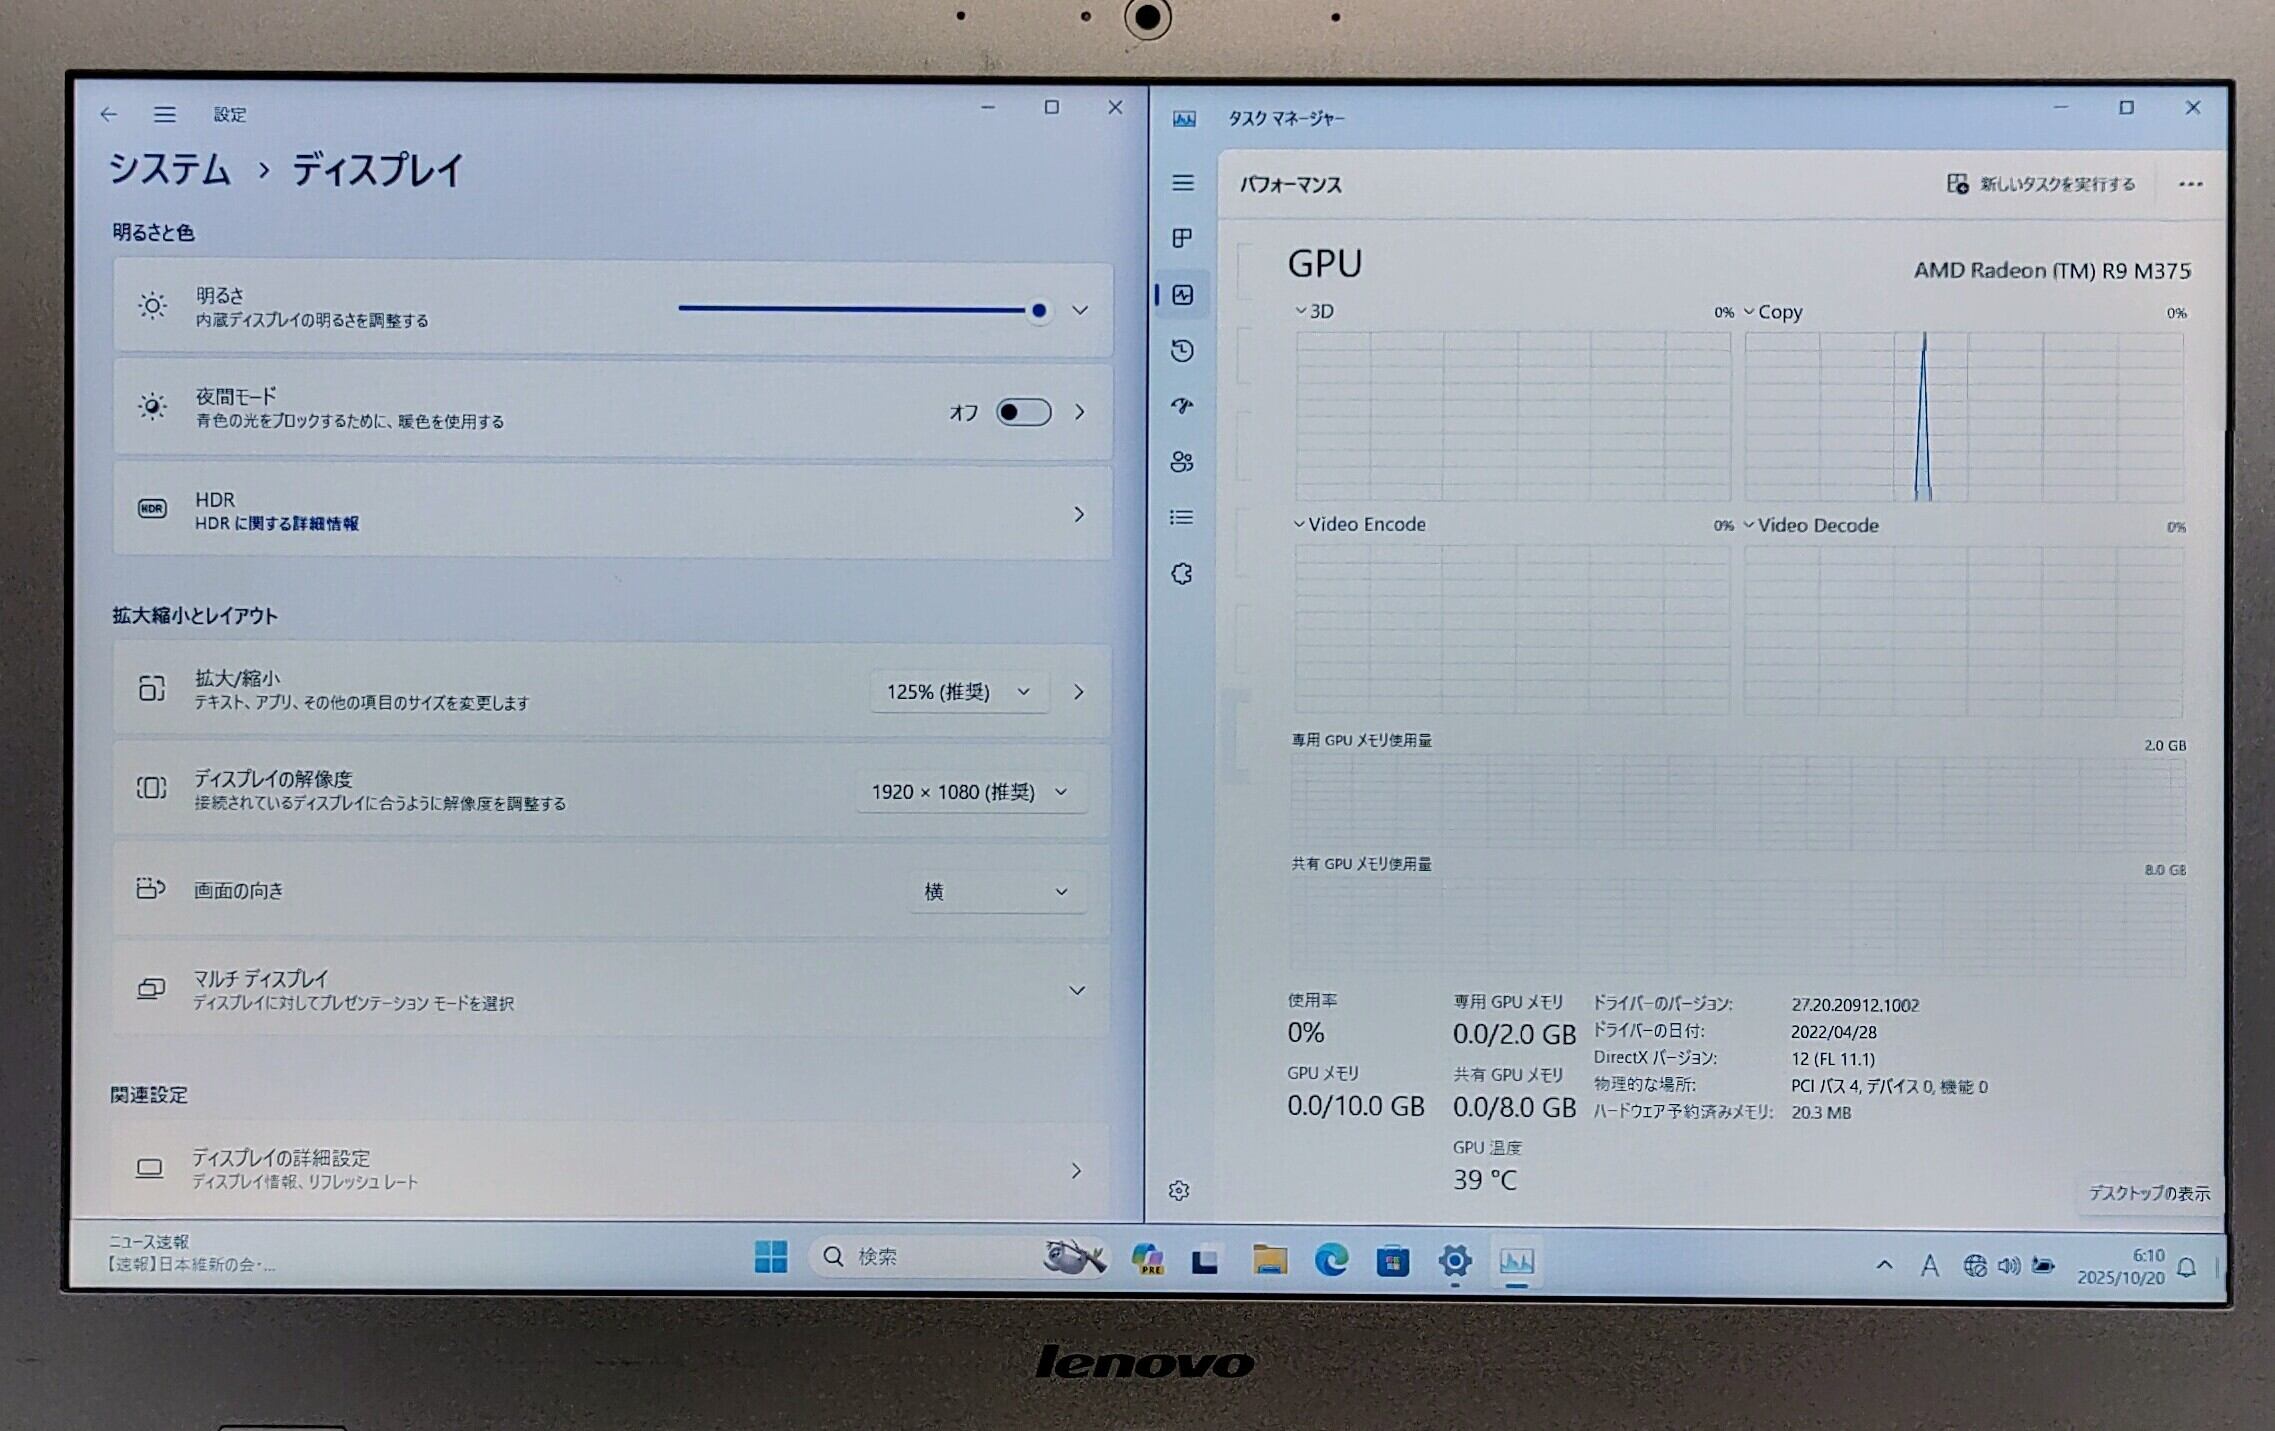Open Processes tab in Task Manager sidebar

pyautogui.click(x=1182, y=238)
